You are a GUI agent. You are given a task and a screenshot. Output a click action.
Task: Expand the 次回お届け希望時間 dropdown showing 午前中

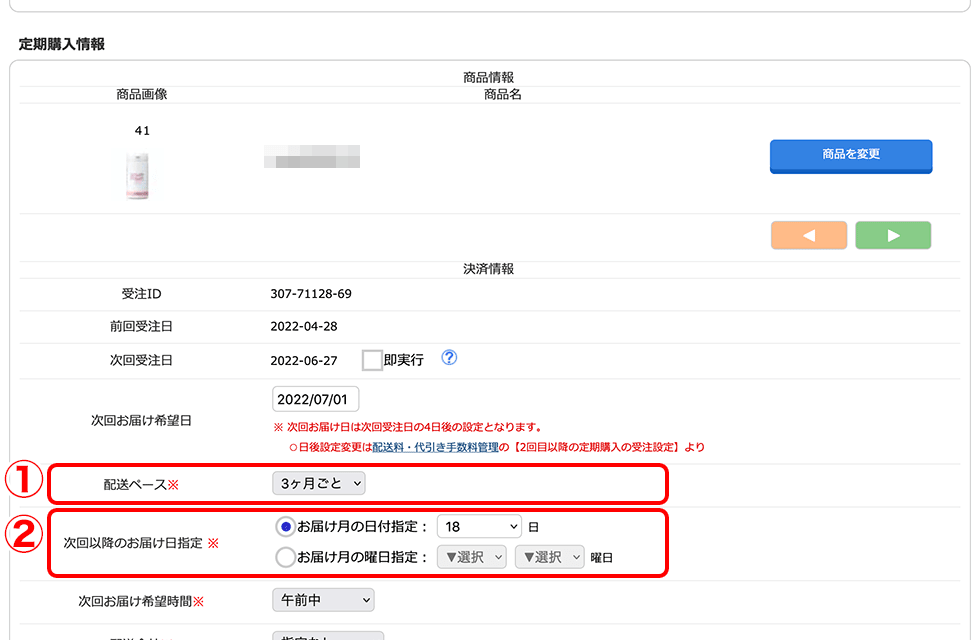pyautogui.click(x=323, y=600)
